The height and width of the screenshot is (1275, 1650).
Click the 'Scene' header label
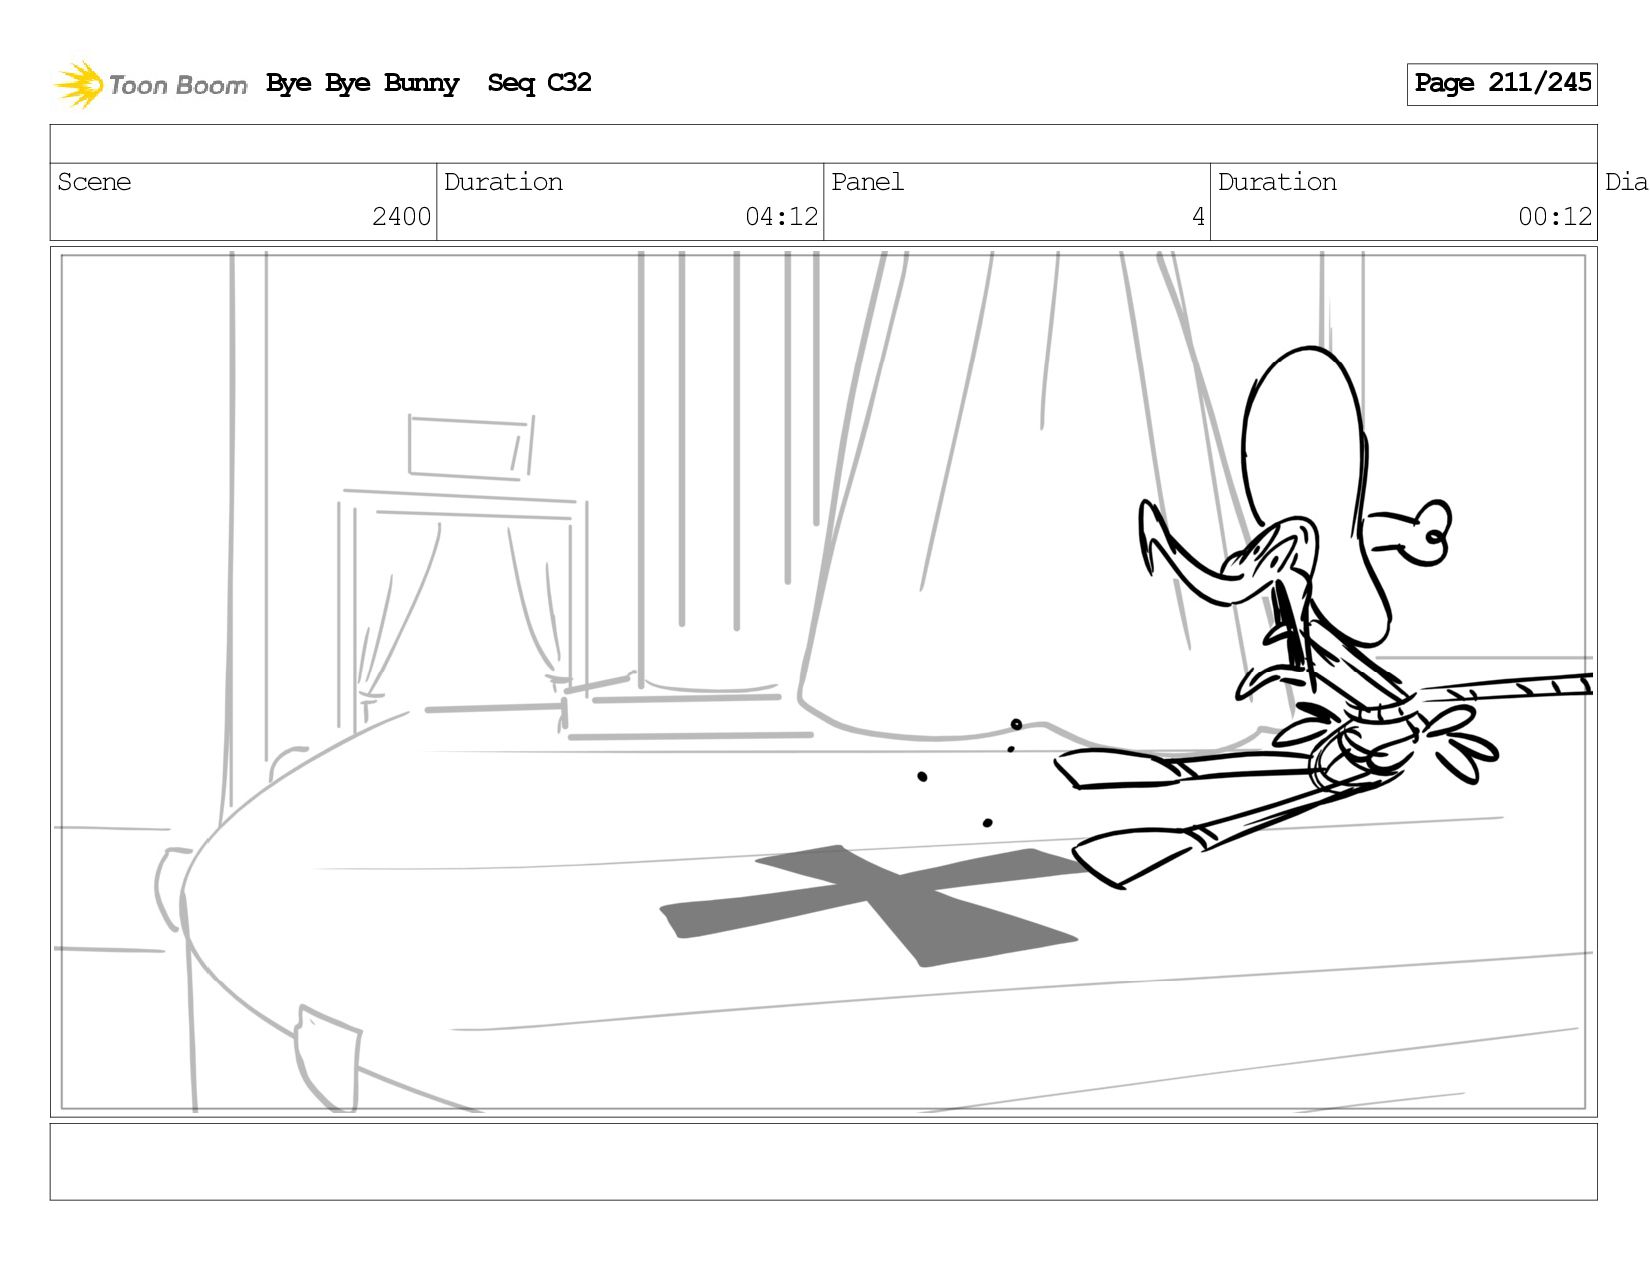[94, 182]
